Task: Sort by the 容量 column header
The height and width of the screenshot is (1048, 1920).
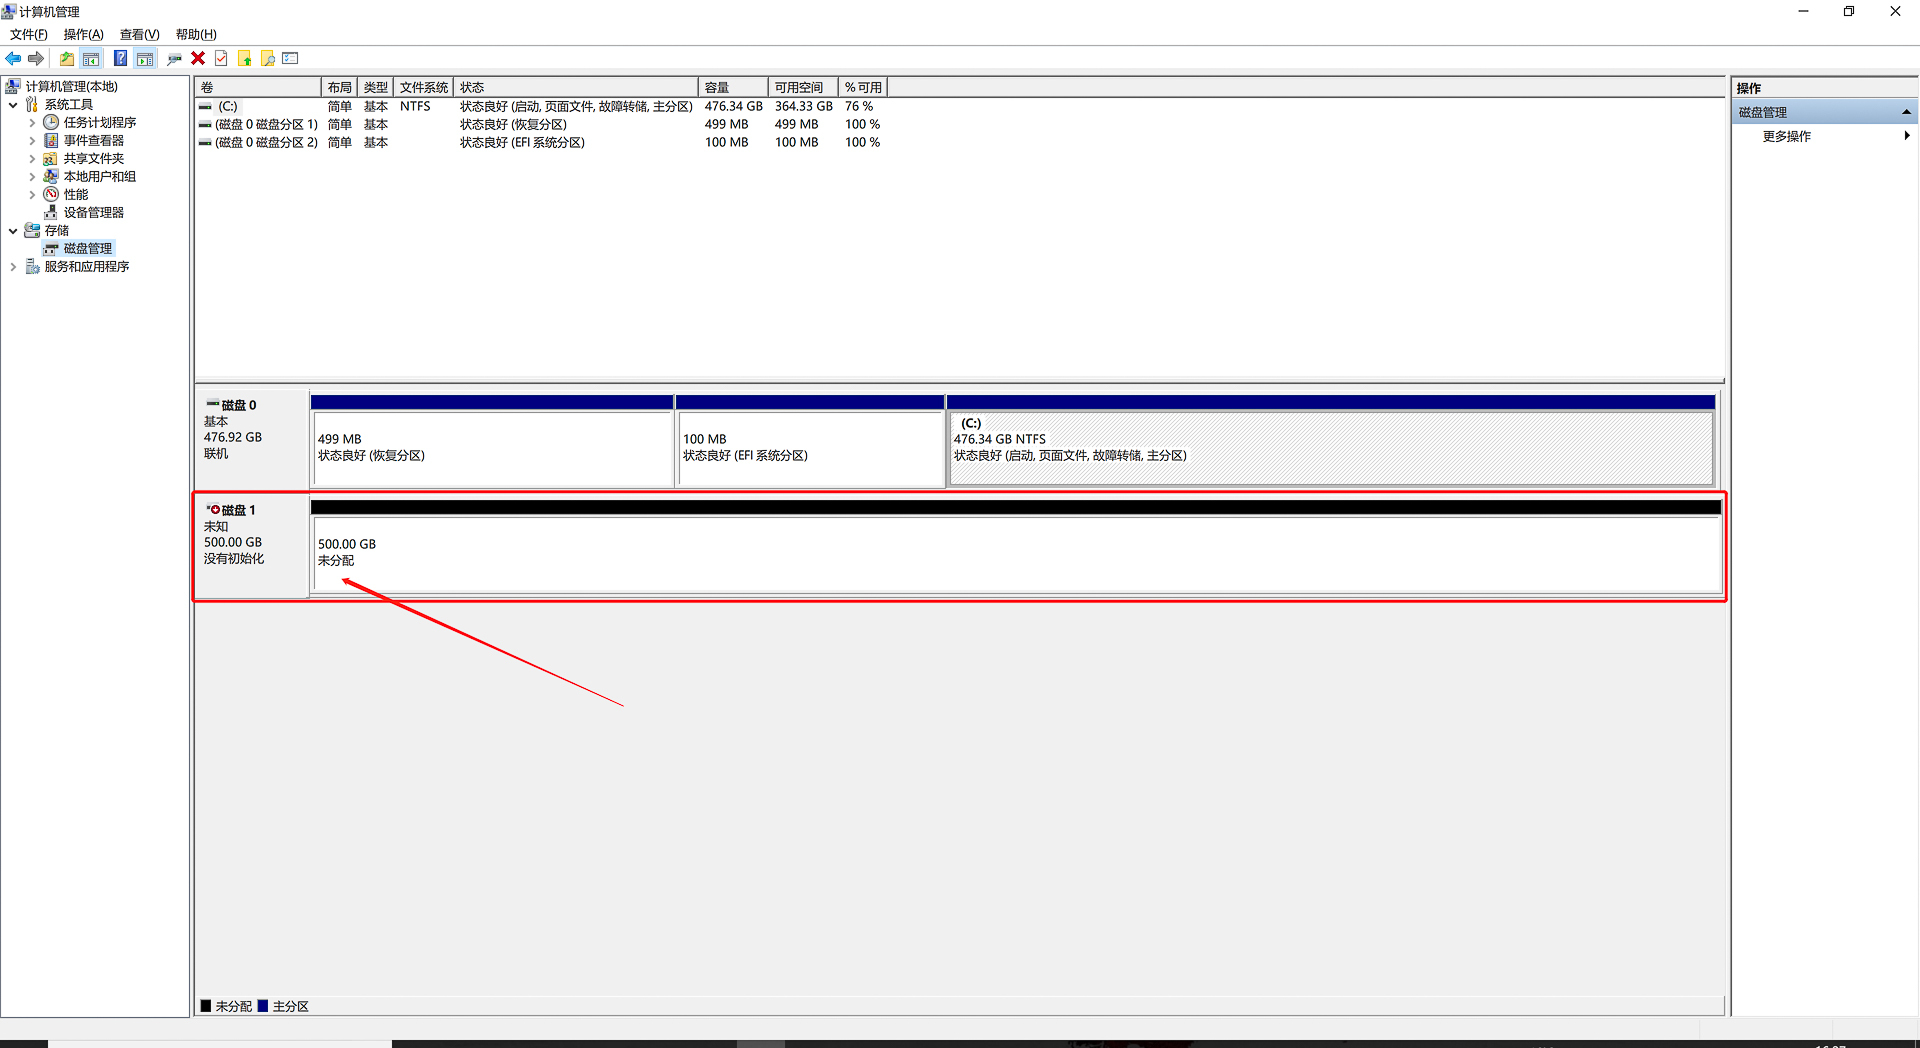Action: click(733, 88)
